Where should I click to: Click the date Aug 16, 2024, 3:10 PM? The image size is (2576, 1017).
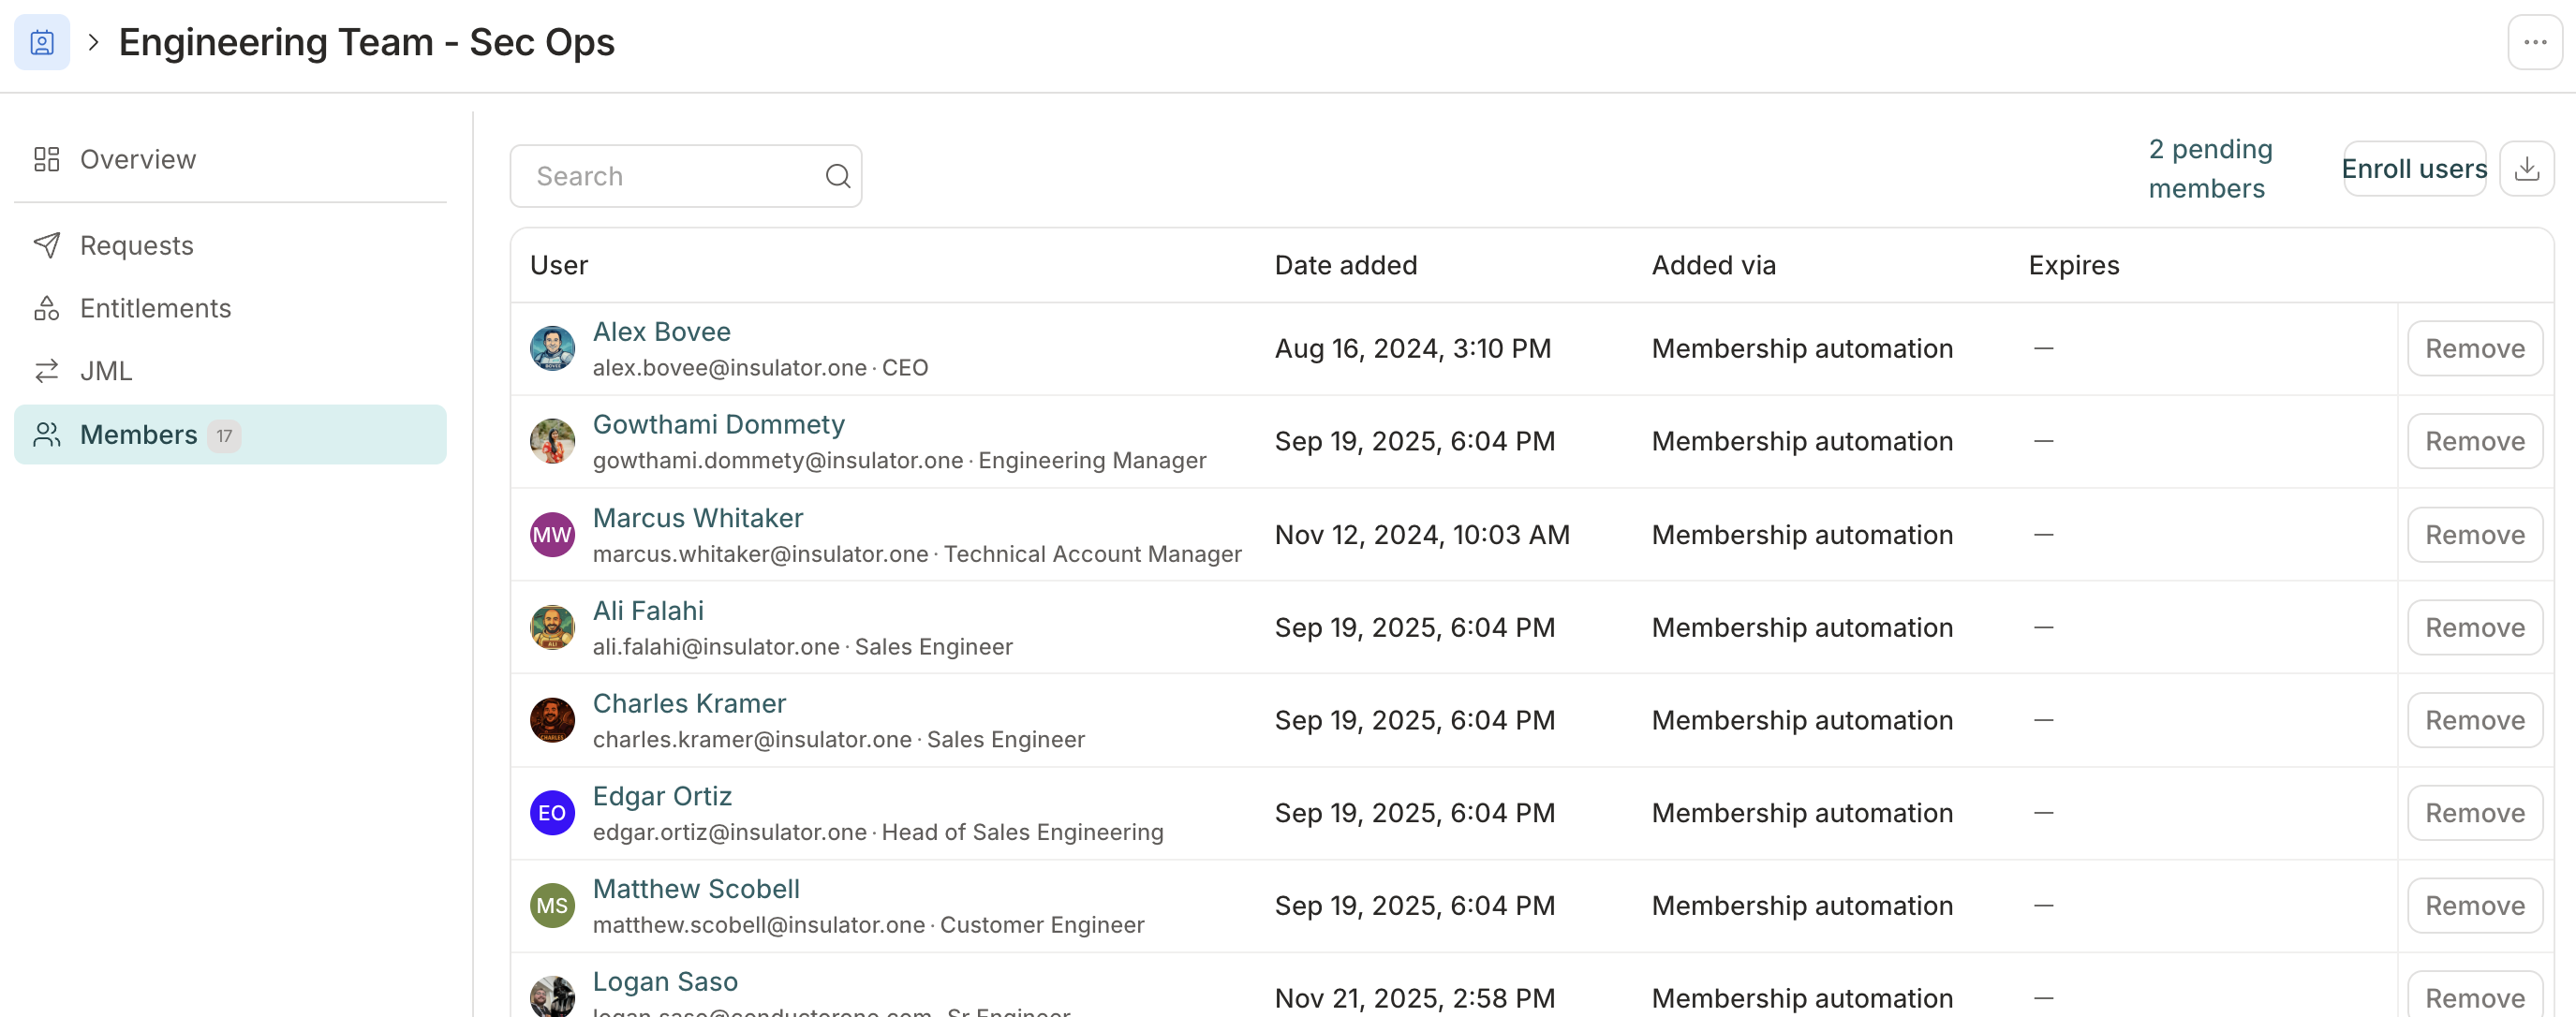point(1412,348)
